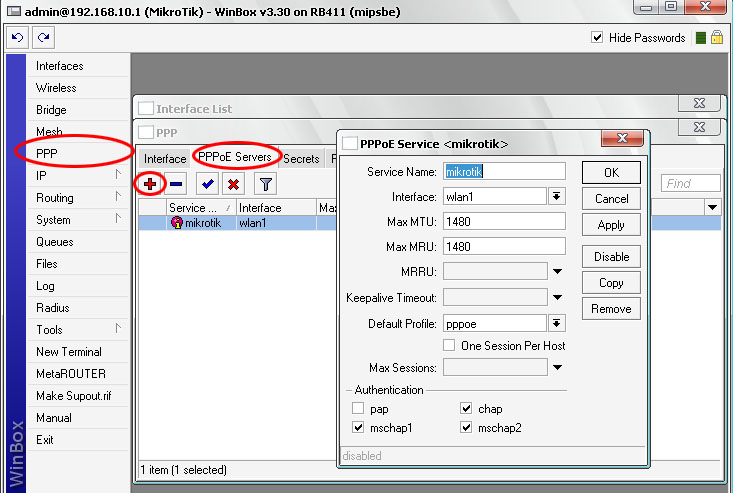Switch to the Secrets tab
This screenshot has width=733, height=493.
tap(301, 159)
